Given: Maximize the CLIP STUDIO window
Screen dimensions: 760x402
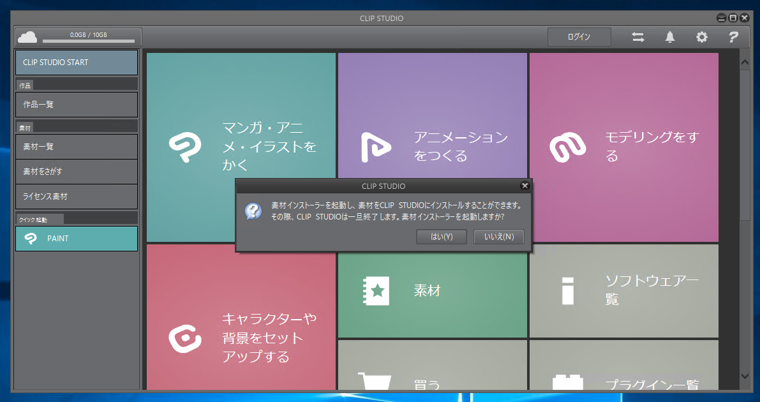Looking at the screenshot, I should pyautogui.click(x=733, y=18).
